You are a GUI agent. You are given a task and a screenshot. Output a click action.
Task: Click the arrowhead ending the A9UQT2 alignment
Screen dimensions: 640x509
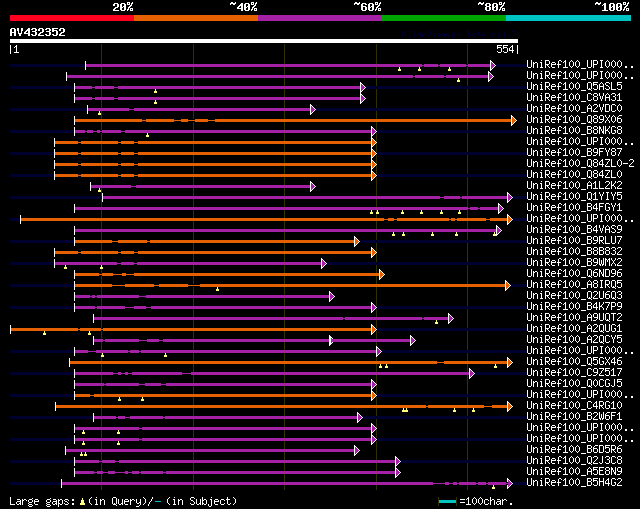pos(451,318)
